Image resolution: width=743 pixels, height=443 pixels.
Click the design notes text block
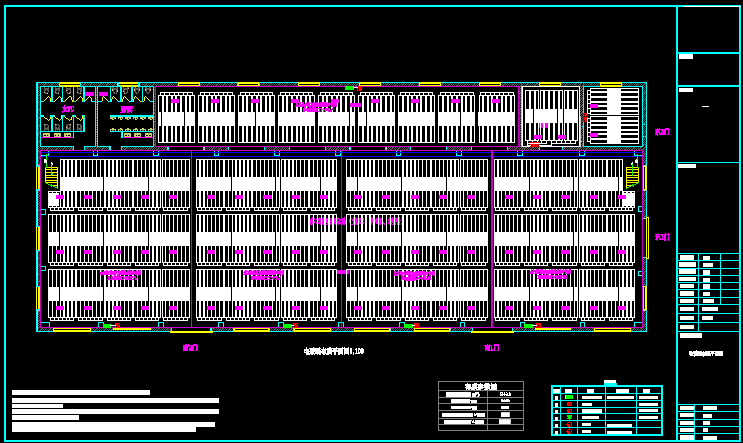(114, 410)
